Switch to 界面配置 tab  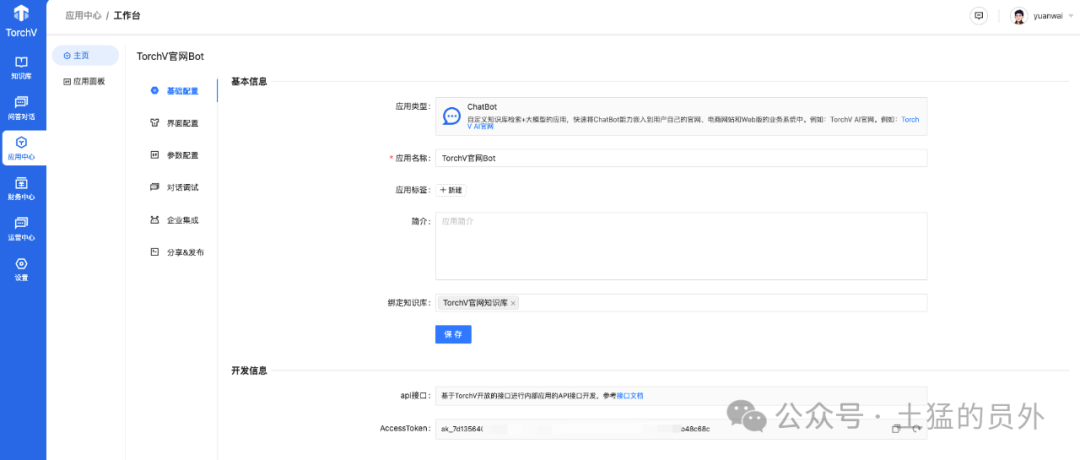click(x=176, y=123)
